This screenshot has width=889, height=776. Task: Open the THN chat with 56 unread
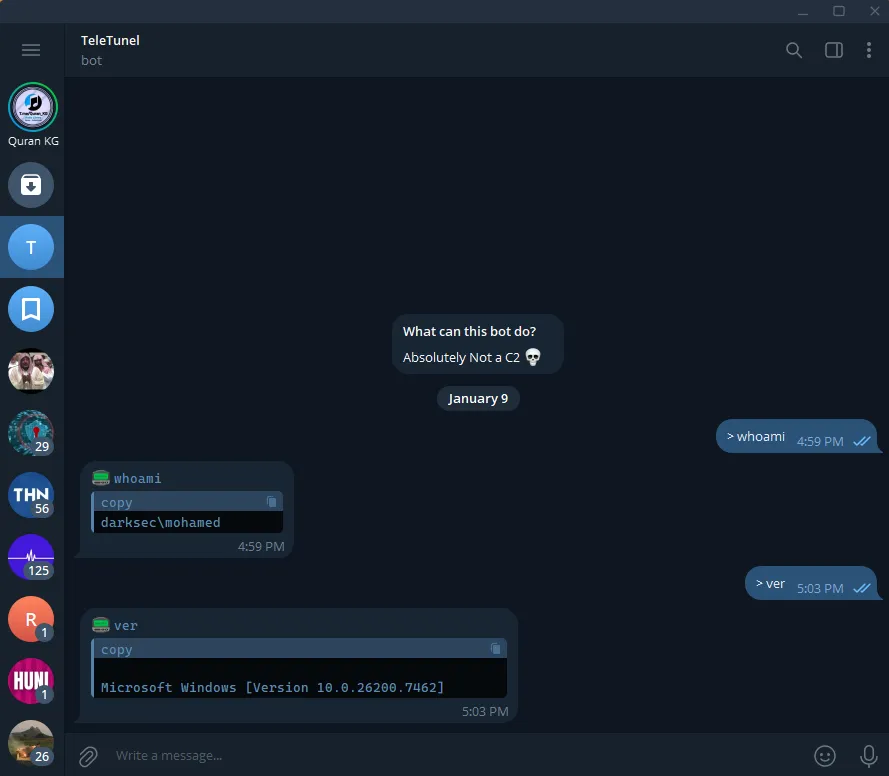(31, 495)
